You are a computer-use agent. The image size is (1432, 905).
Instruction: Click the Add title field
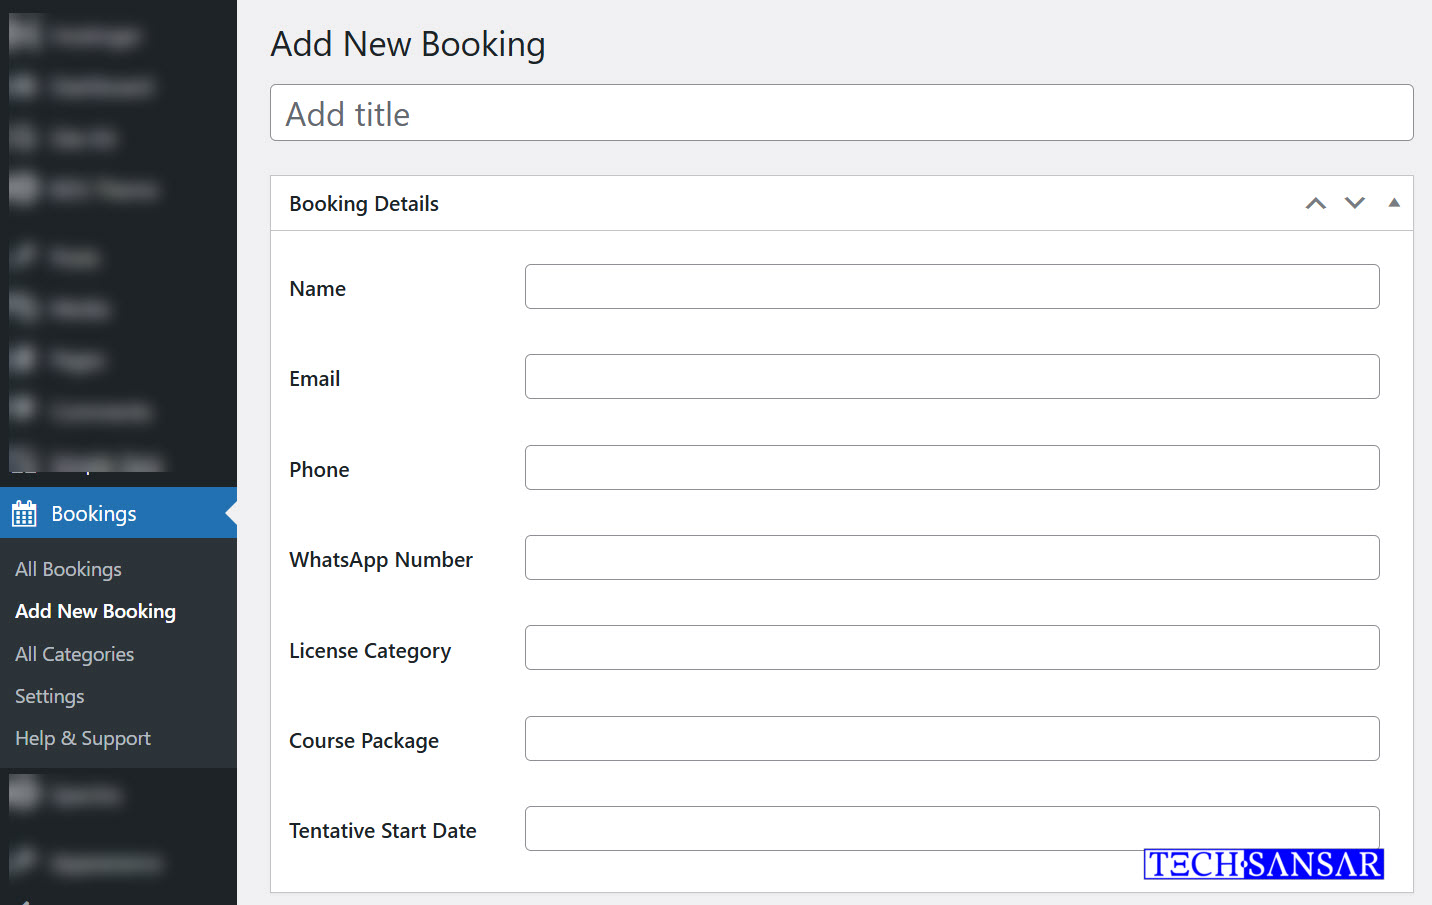coord(841,113)
